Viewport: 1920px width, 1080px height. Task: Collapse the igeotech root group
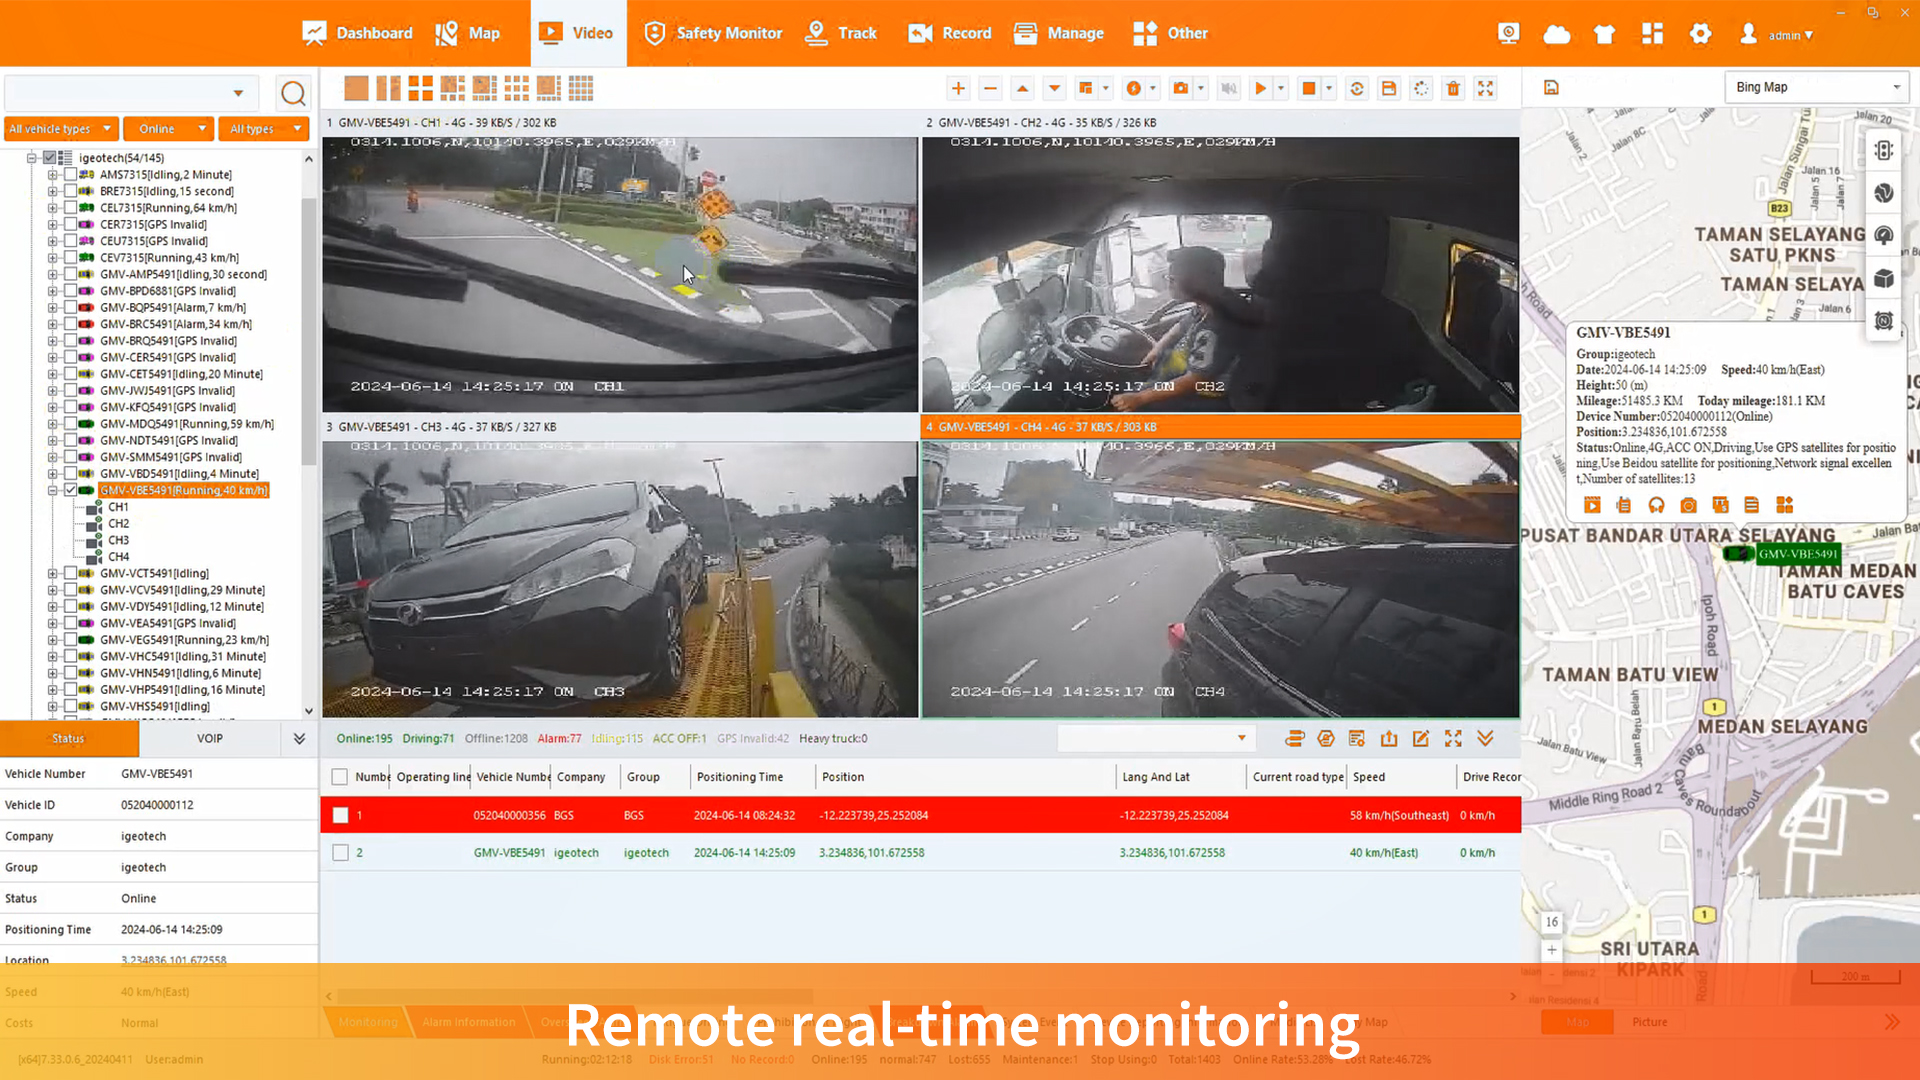(31, 157)
